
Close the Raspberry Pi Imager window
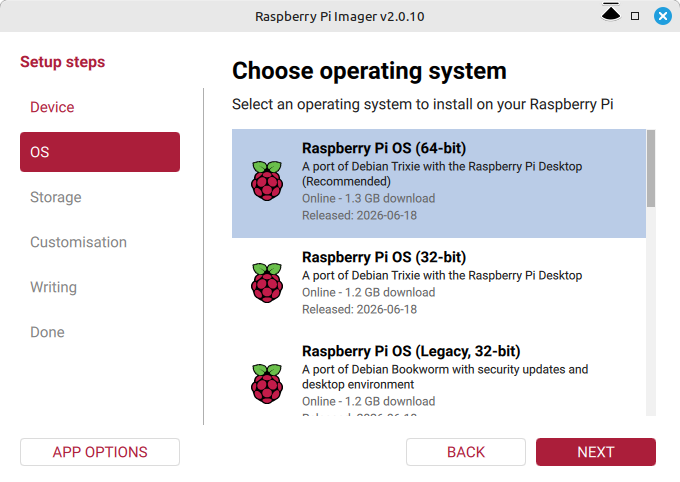point(663,16)
